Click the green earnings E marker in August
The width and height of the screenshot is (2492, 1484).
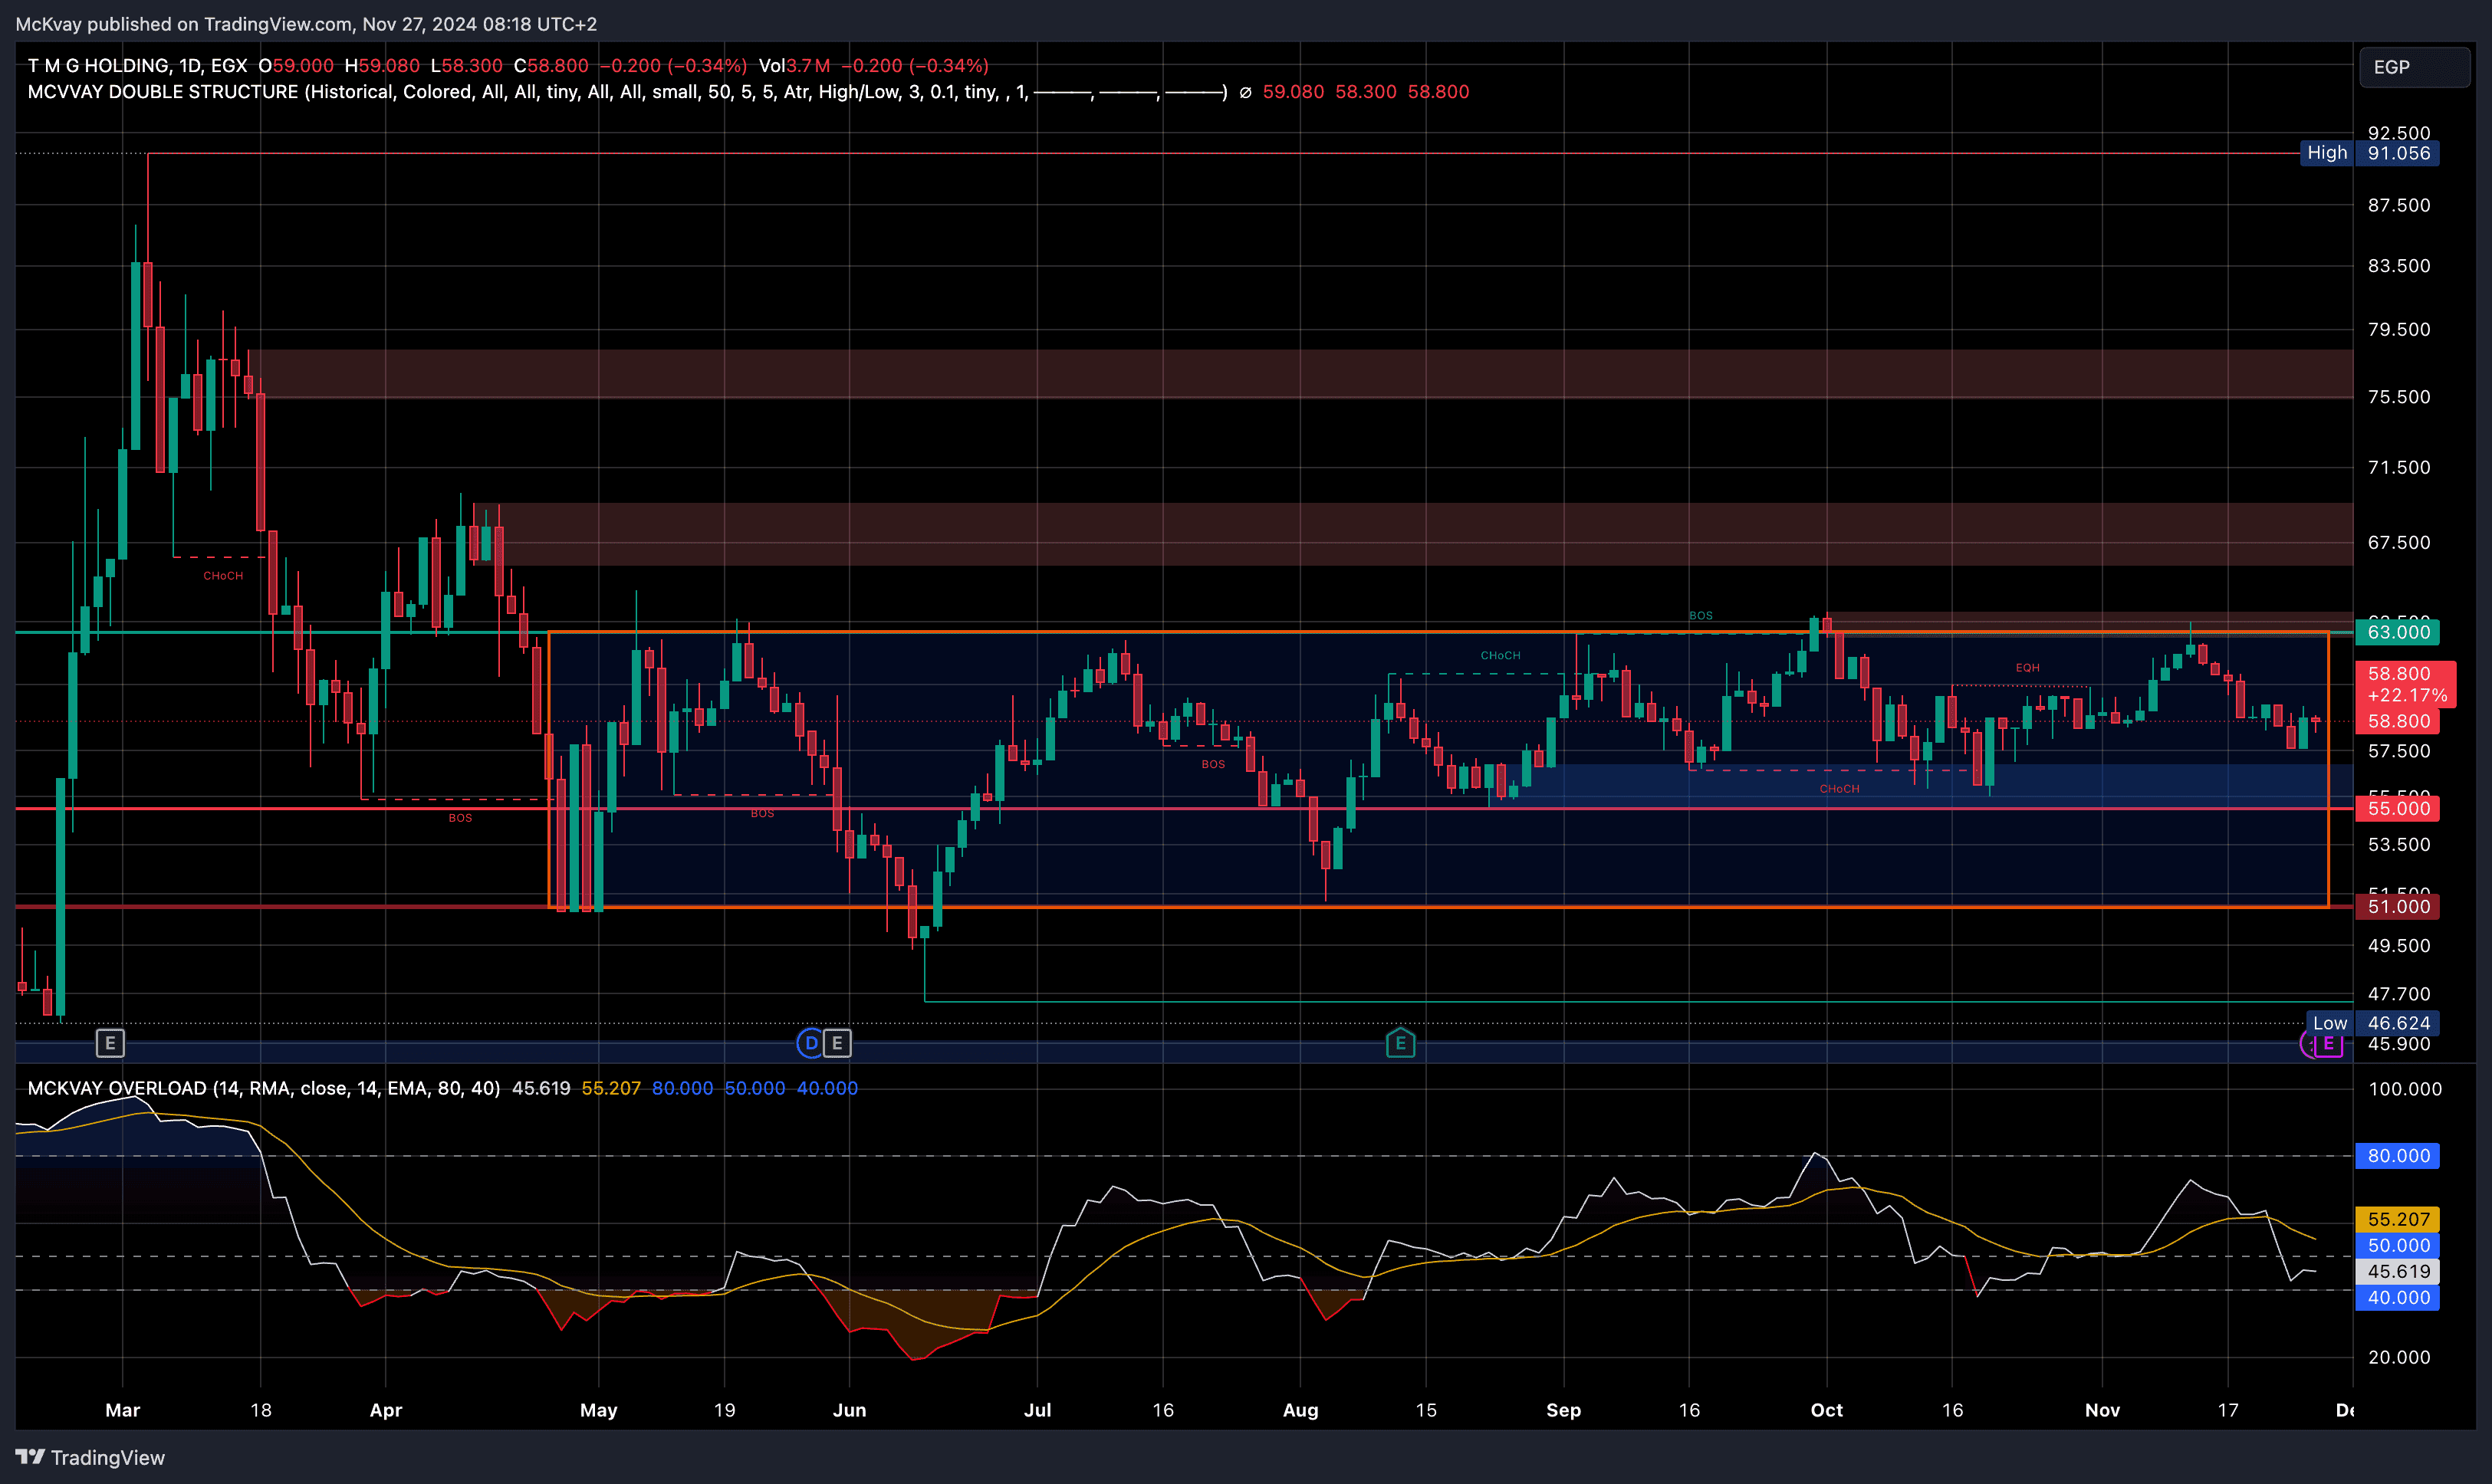click(x=1400, y=1044)
